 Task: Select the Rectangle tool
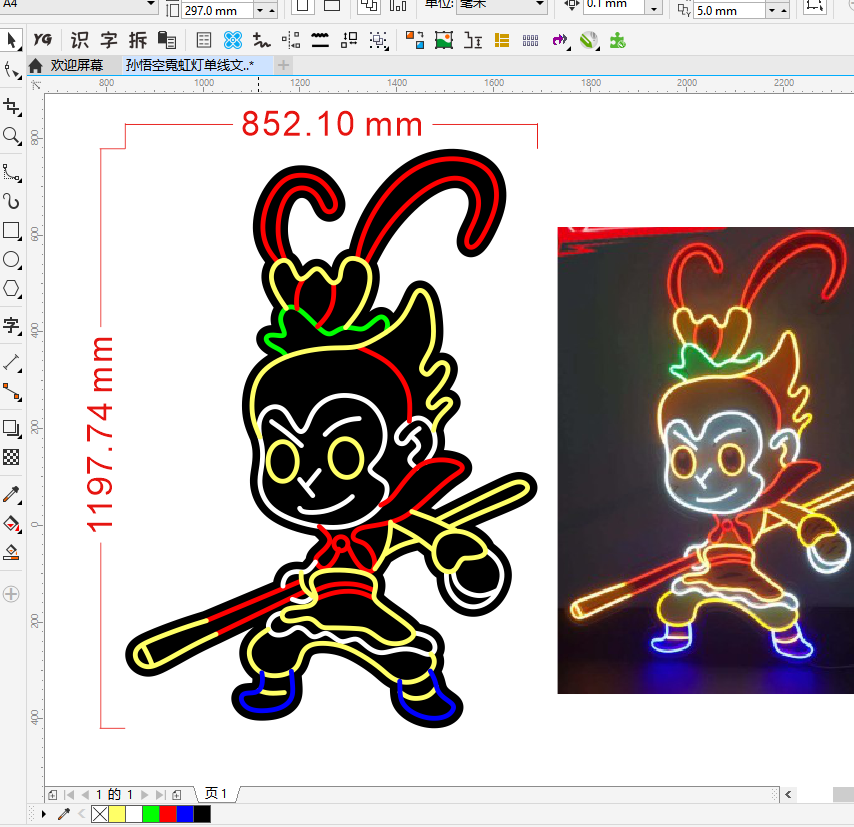(11, 230)
